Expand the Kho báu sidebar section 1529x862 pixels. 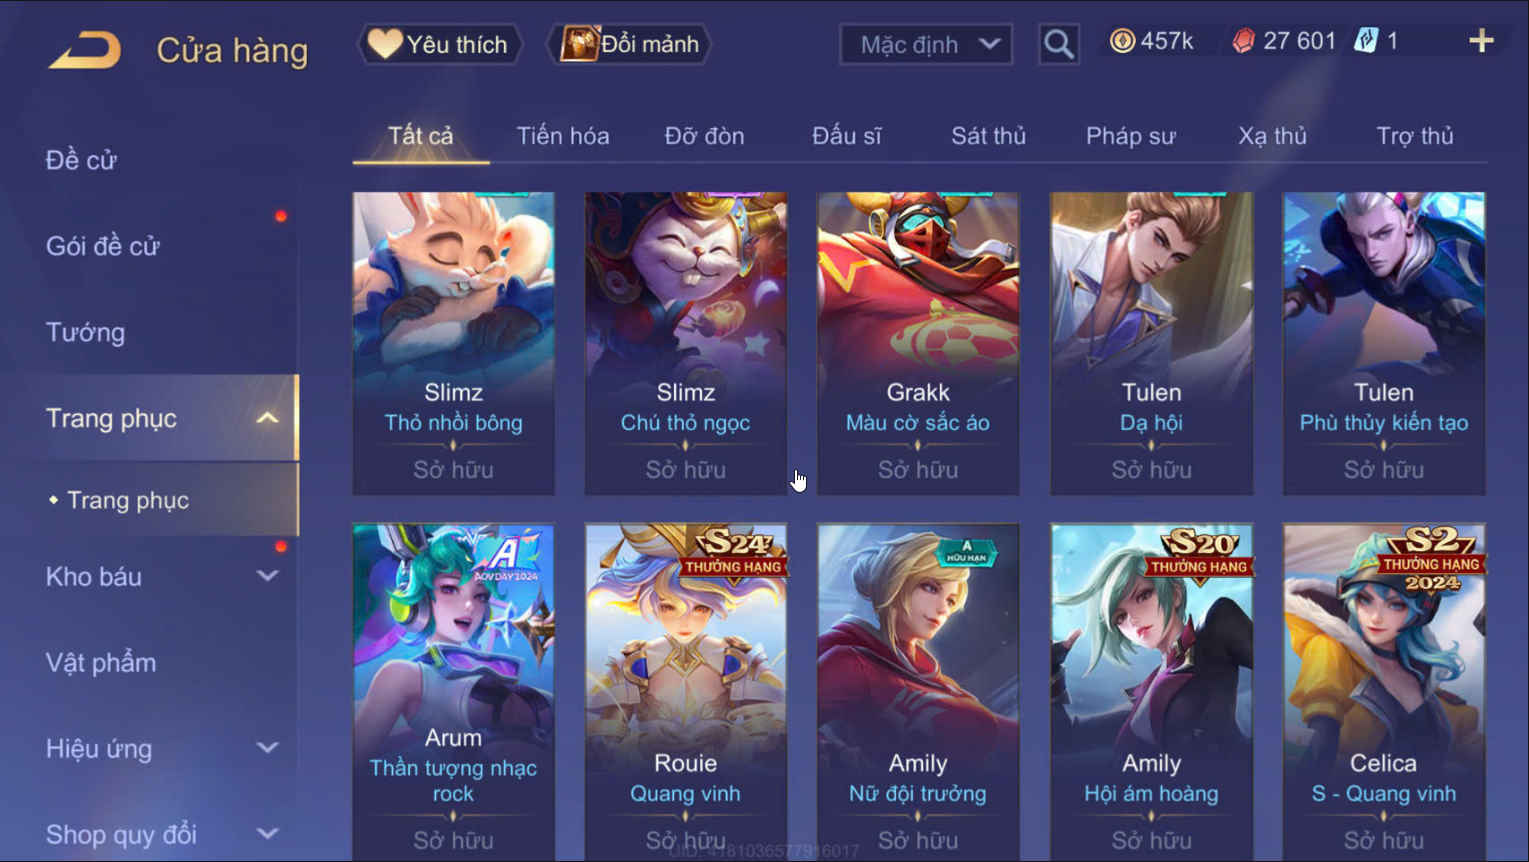pyautogui.click(x=267, y=576)
